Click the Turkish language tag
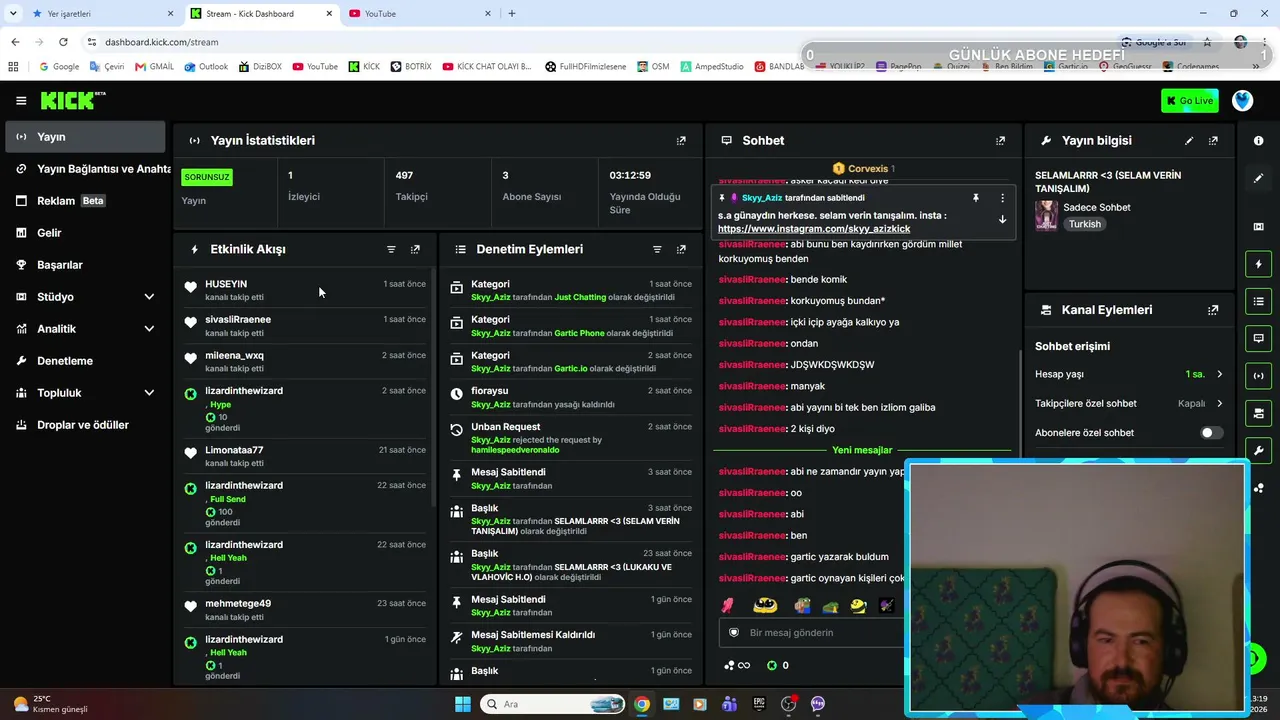1280x720 pixels. tap(1085, 224)
